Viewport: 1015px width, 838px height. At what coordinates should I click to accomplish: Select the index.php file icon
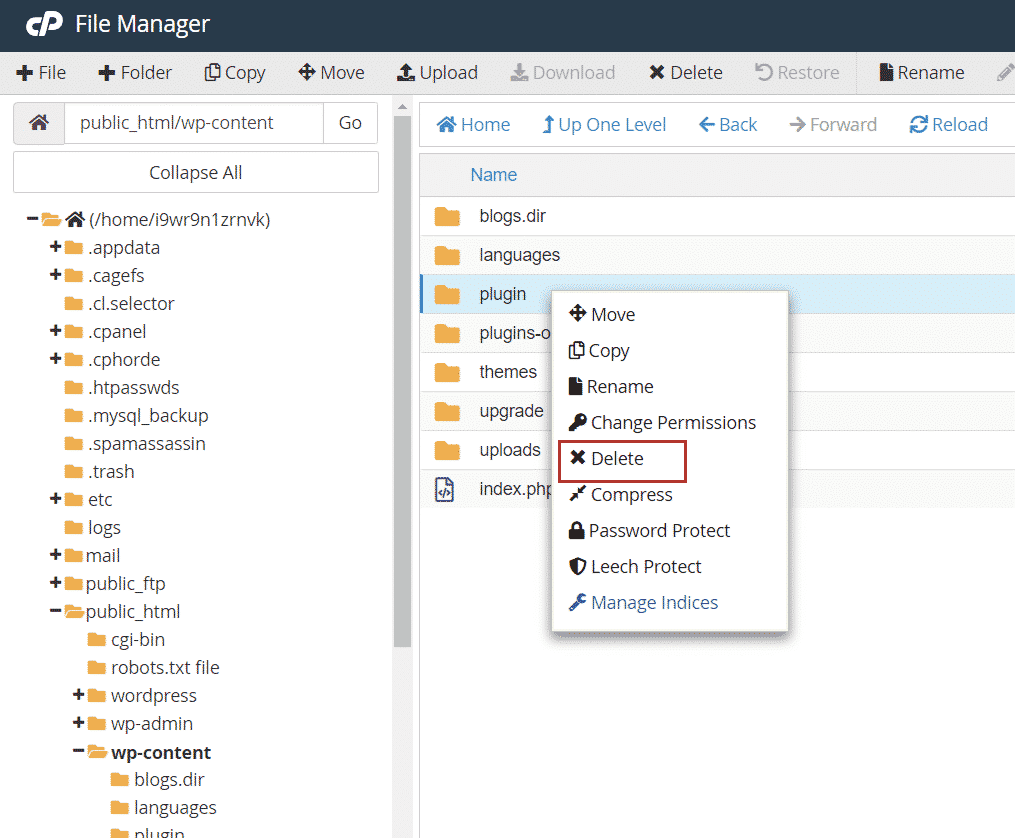445,489
